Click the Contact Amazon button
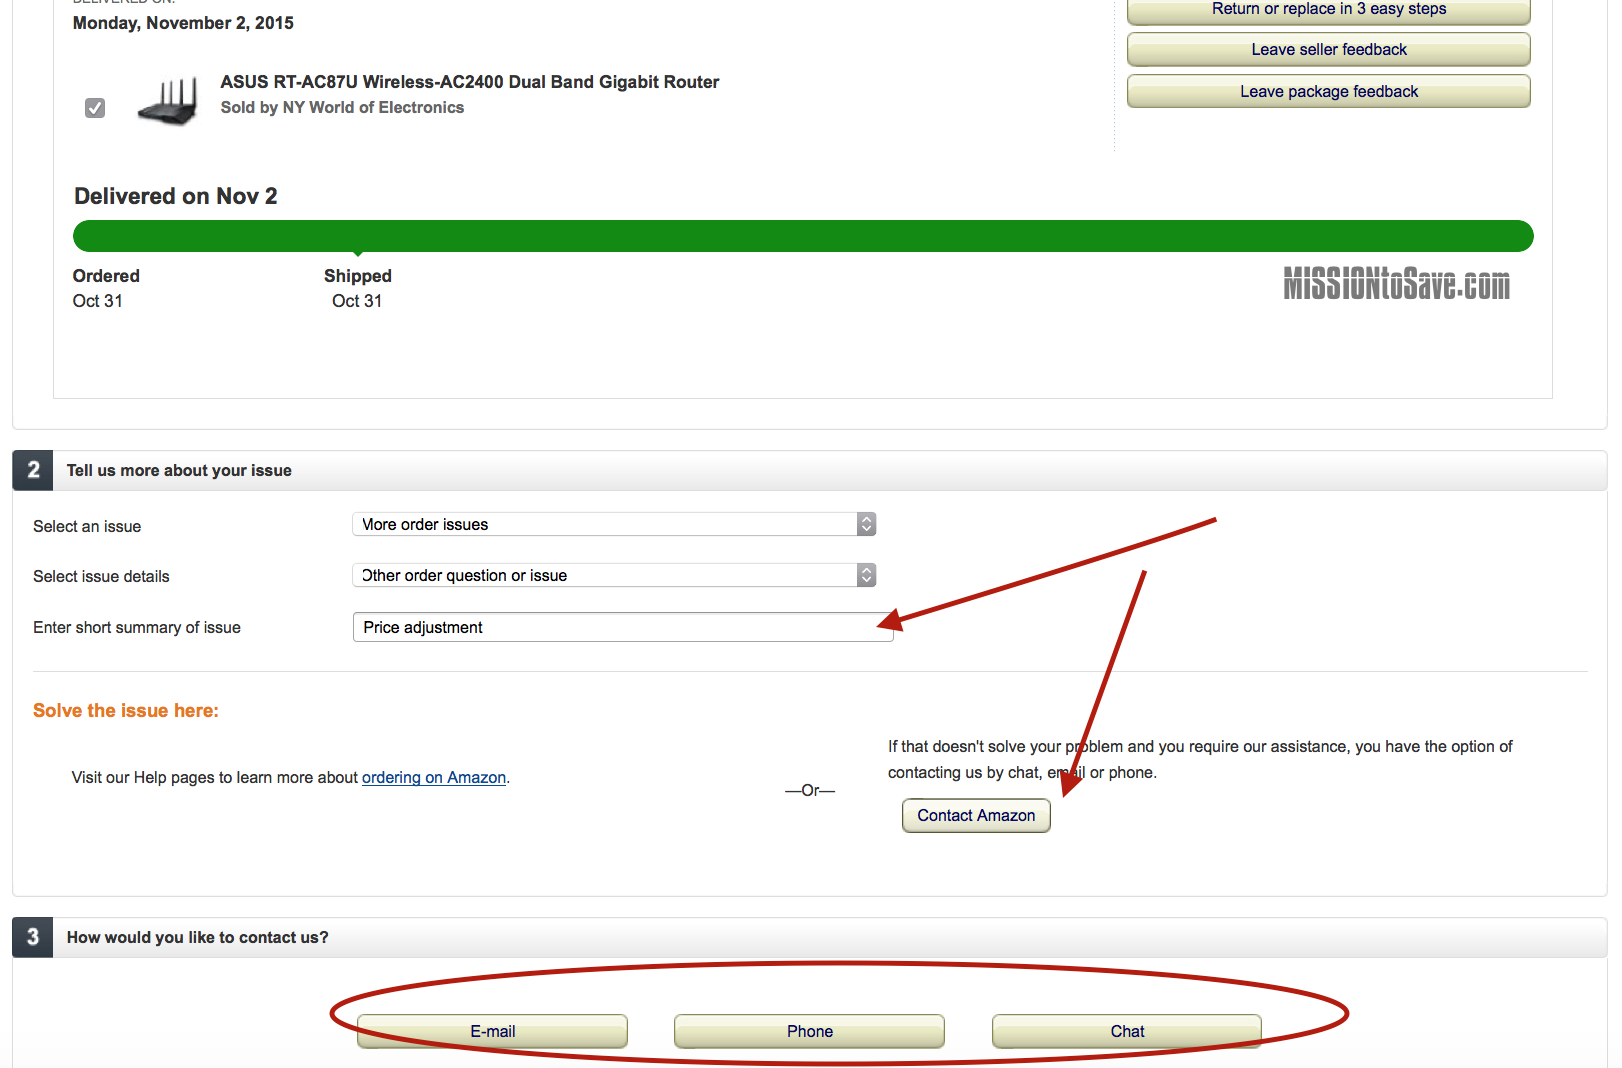1622x1068 pixels. coord(976,815)
